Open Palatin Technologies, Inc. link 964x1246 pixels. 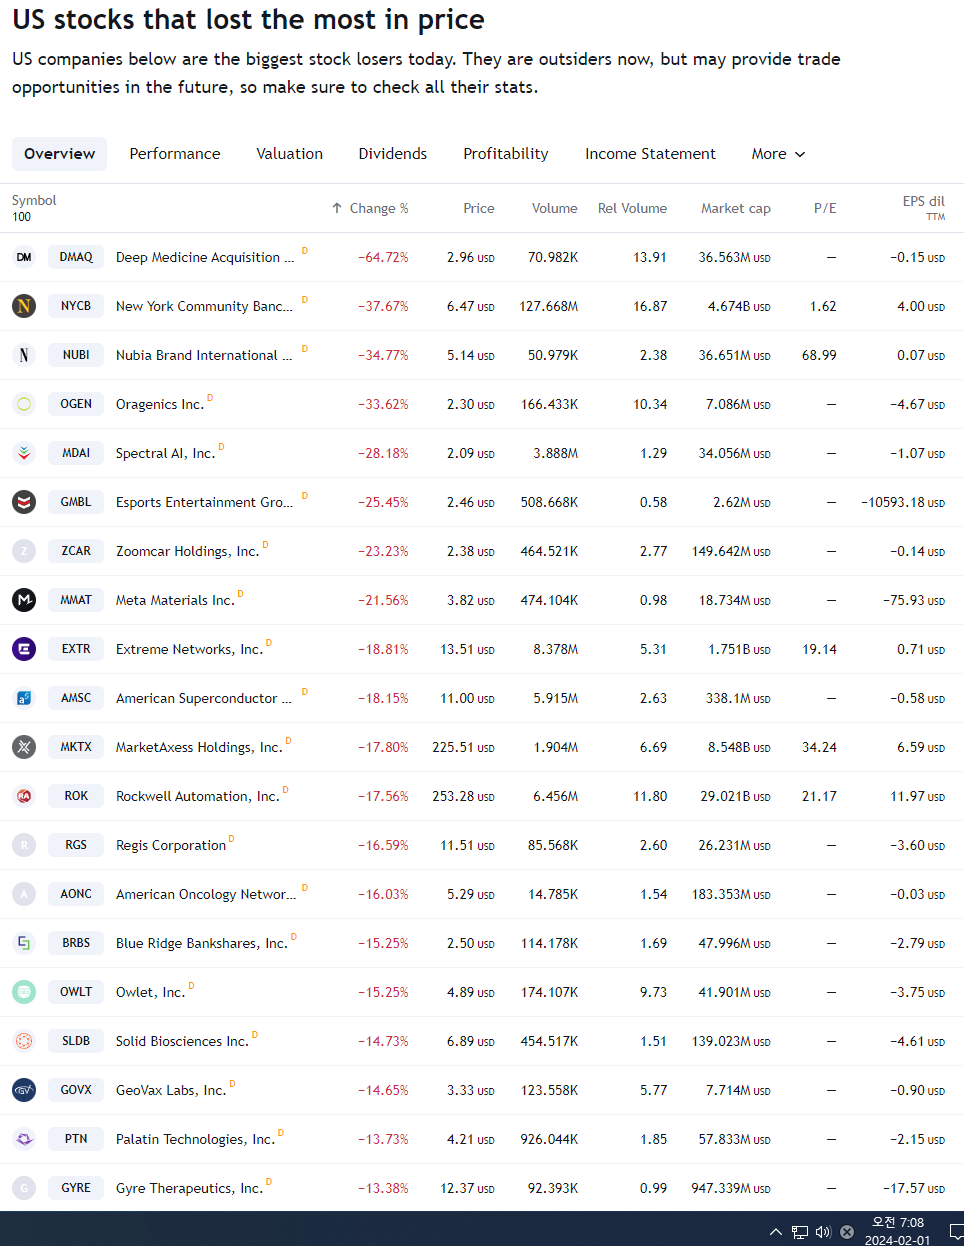click(x=195, y=1139)
